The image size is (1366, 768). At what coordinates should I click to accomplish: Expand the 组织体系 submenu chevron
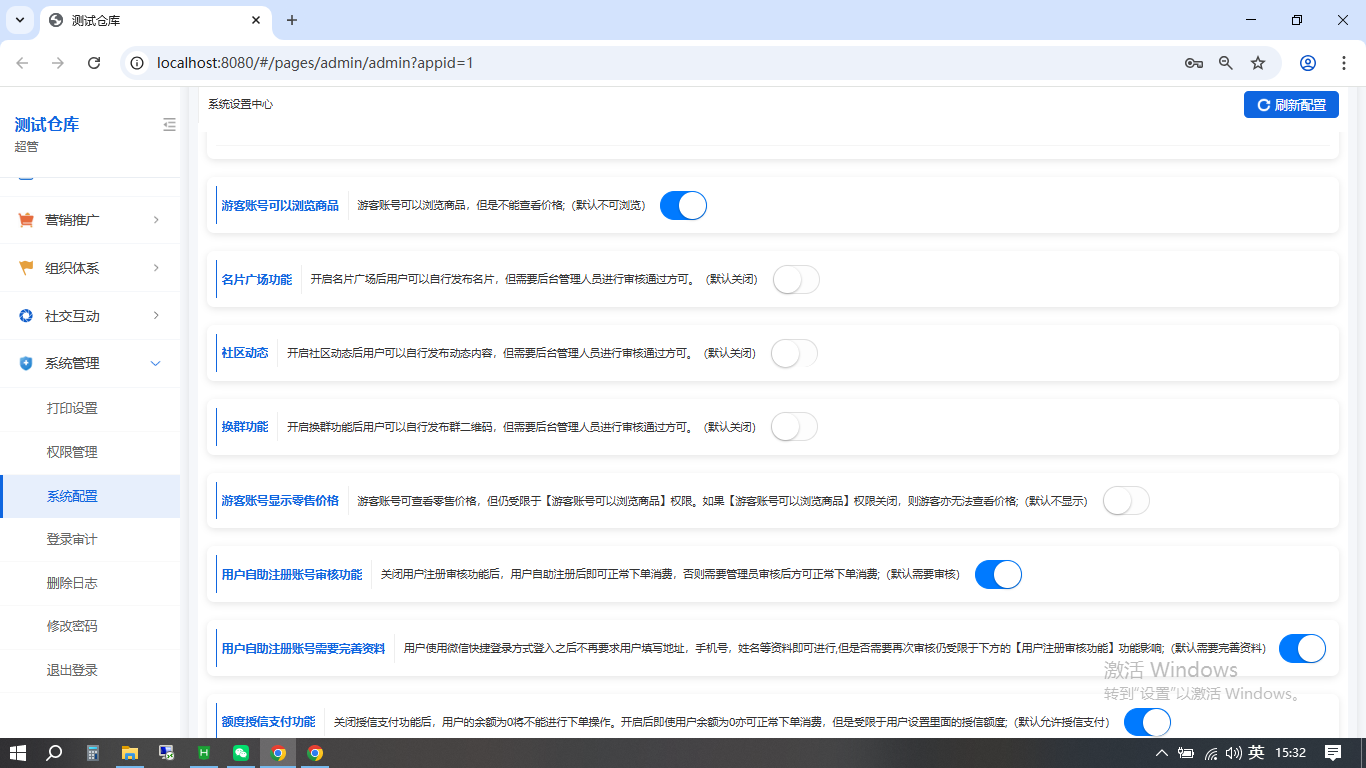pos(156,268)
